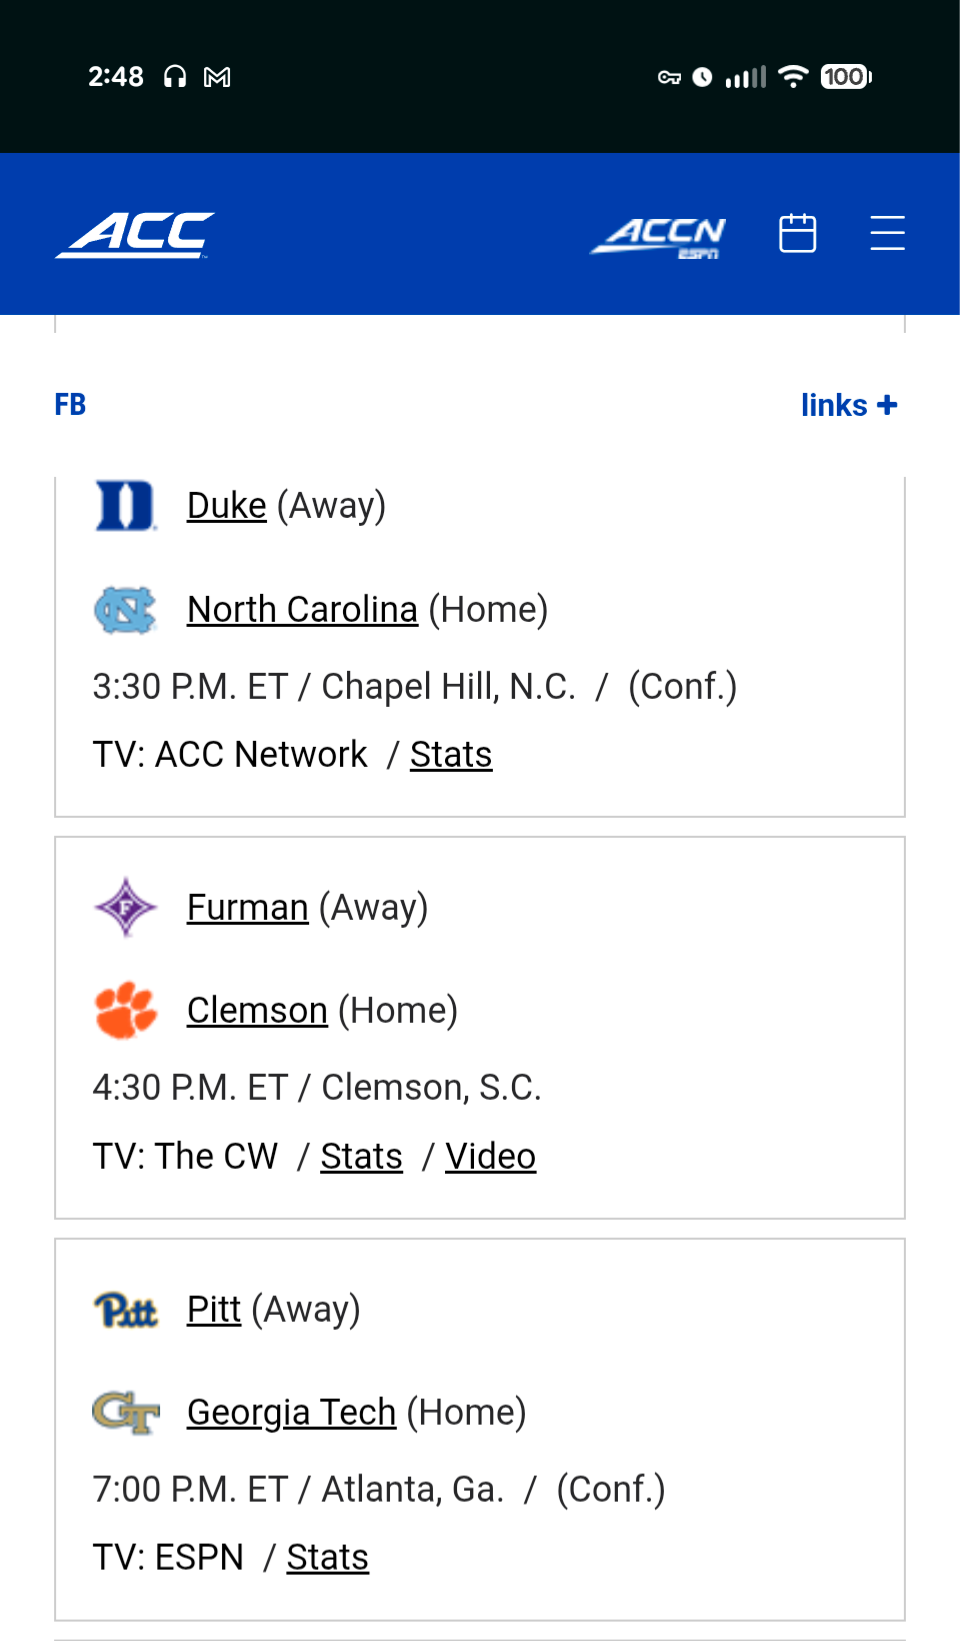The height and width of the screenshot is (1641, 960).
Task: Tap the Duke team logo
Action: click(x=125, y=506)
